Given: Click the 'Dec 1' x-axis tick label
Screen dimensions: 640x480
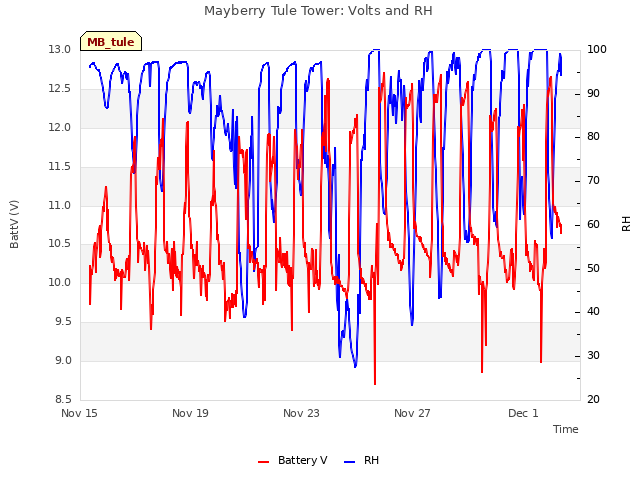Looking at the screenshot, I should 523,413.
